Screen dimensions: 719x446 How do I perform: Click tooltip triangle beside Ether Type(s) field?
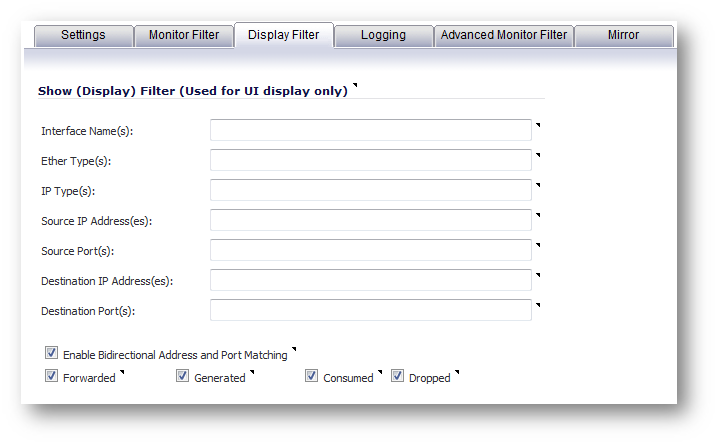(x=538, y=155)
